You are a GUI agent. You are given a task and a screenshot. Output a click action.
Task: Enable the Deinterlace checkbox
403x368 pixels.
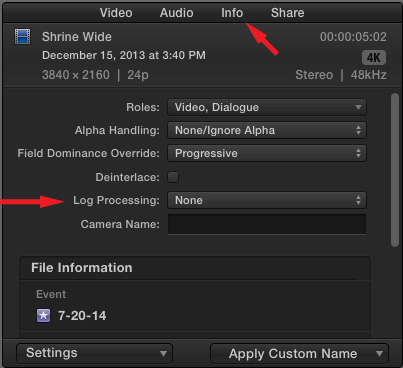click(173, 177)
